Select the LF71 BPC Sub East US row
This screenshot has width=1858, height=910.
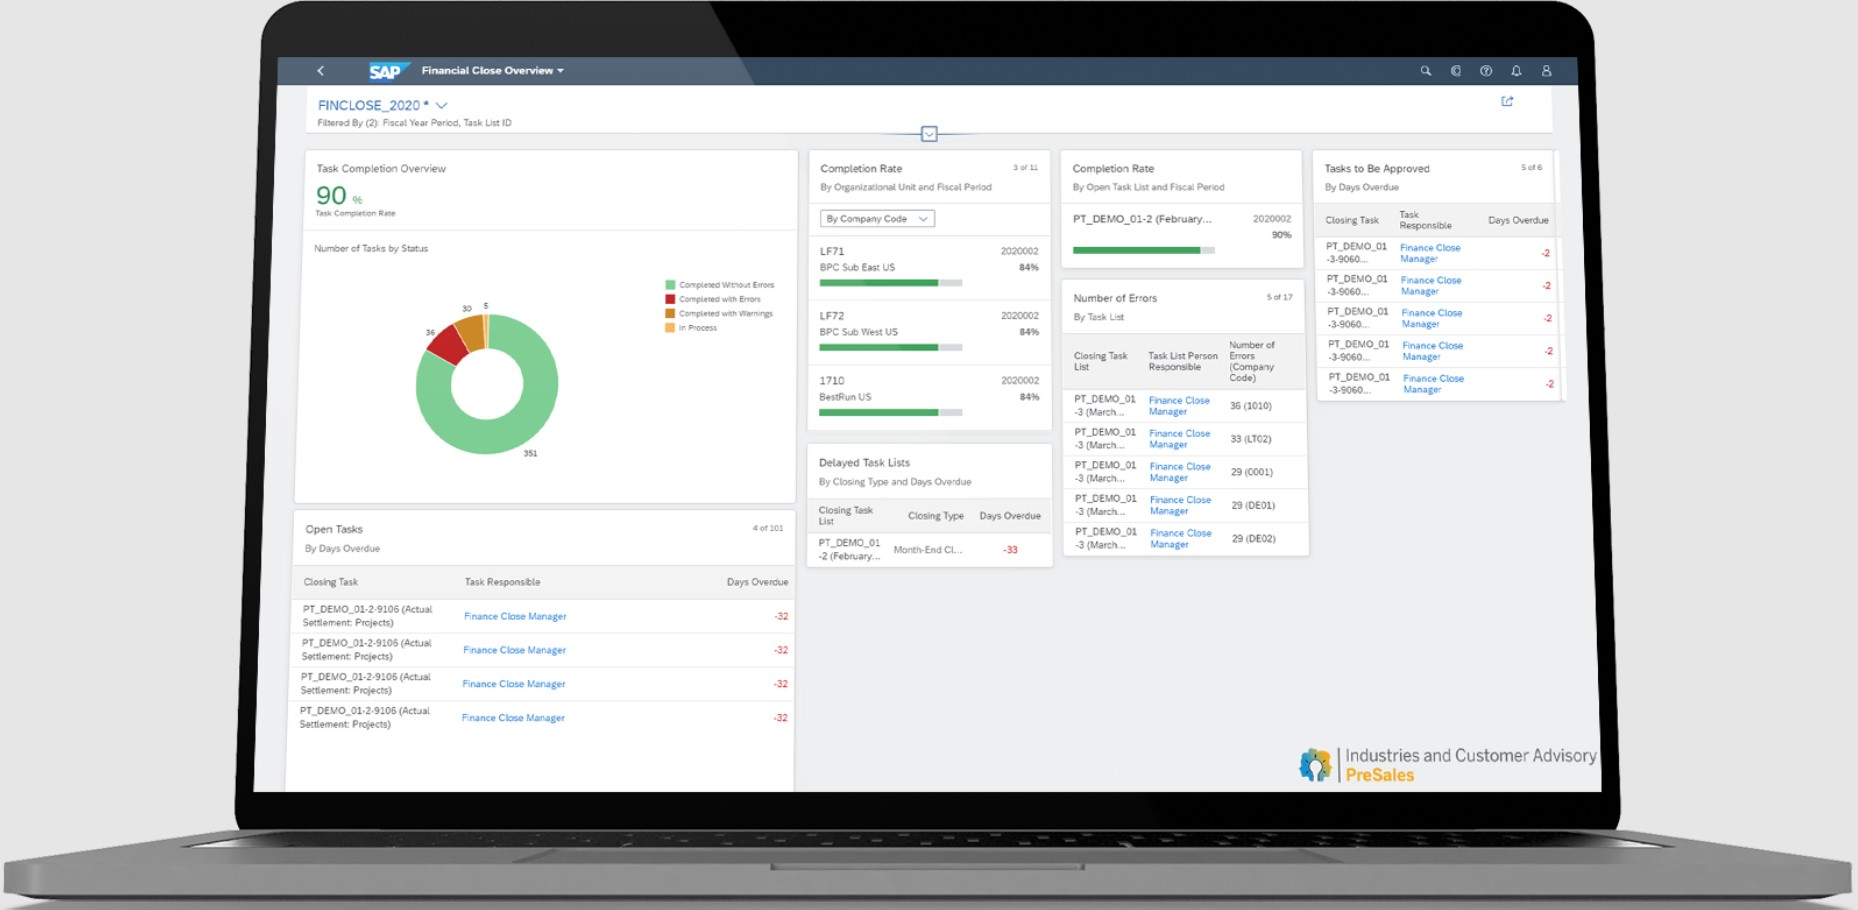coord(929,266)
